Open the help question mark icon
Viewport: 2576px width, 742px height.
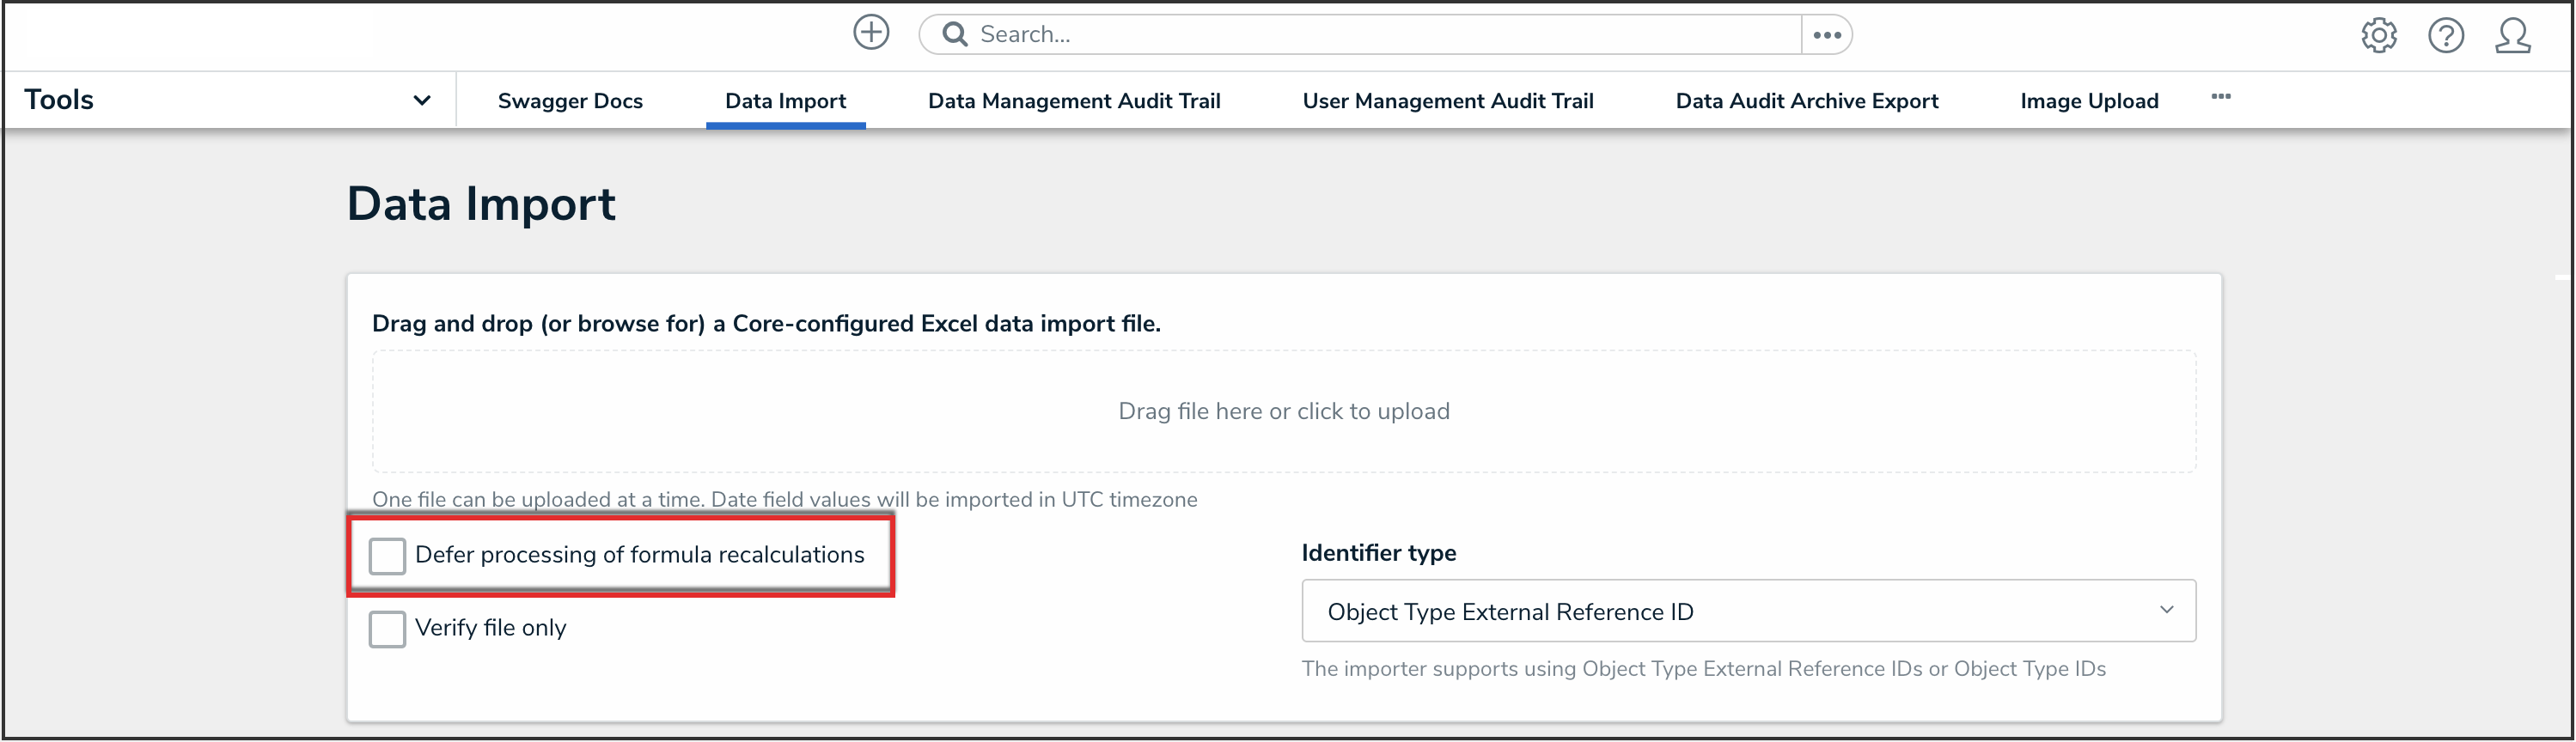[x=2445, y=36]
